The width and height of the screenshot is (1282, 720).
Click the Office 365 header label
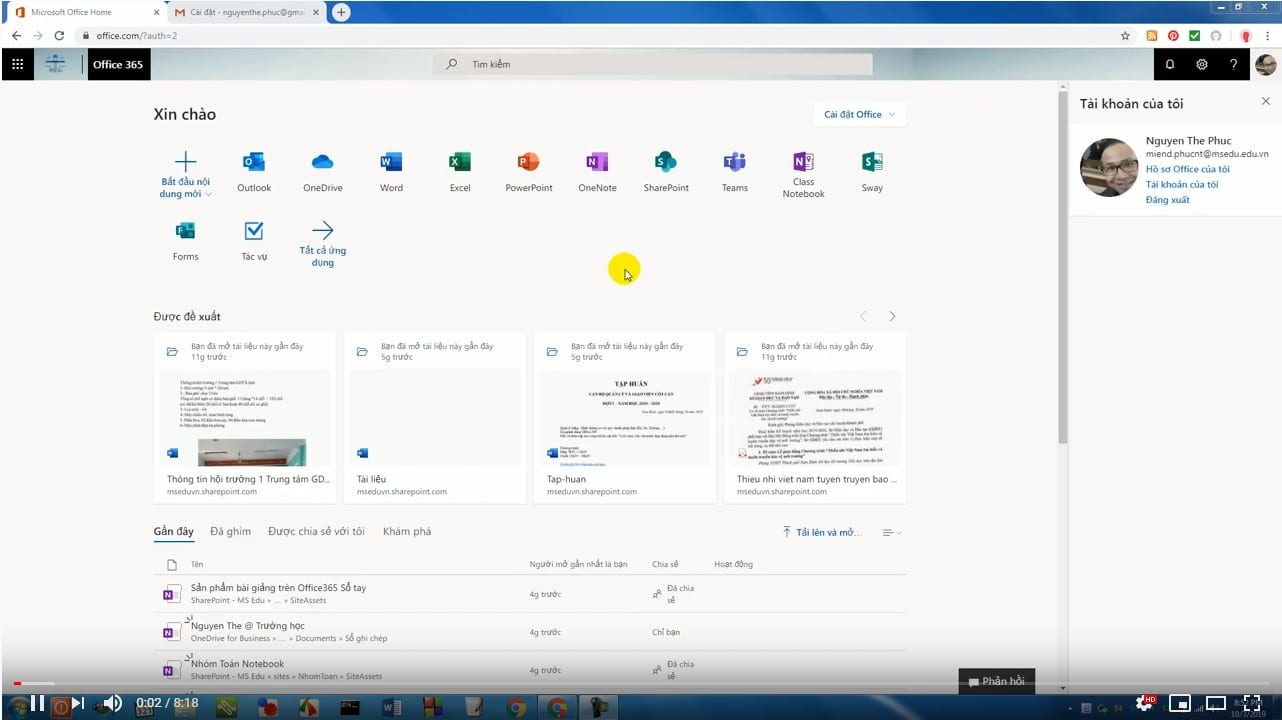[118, 64]
